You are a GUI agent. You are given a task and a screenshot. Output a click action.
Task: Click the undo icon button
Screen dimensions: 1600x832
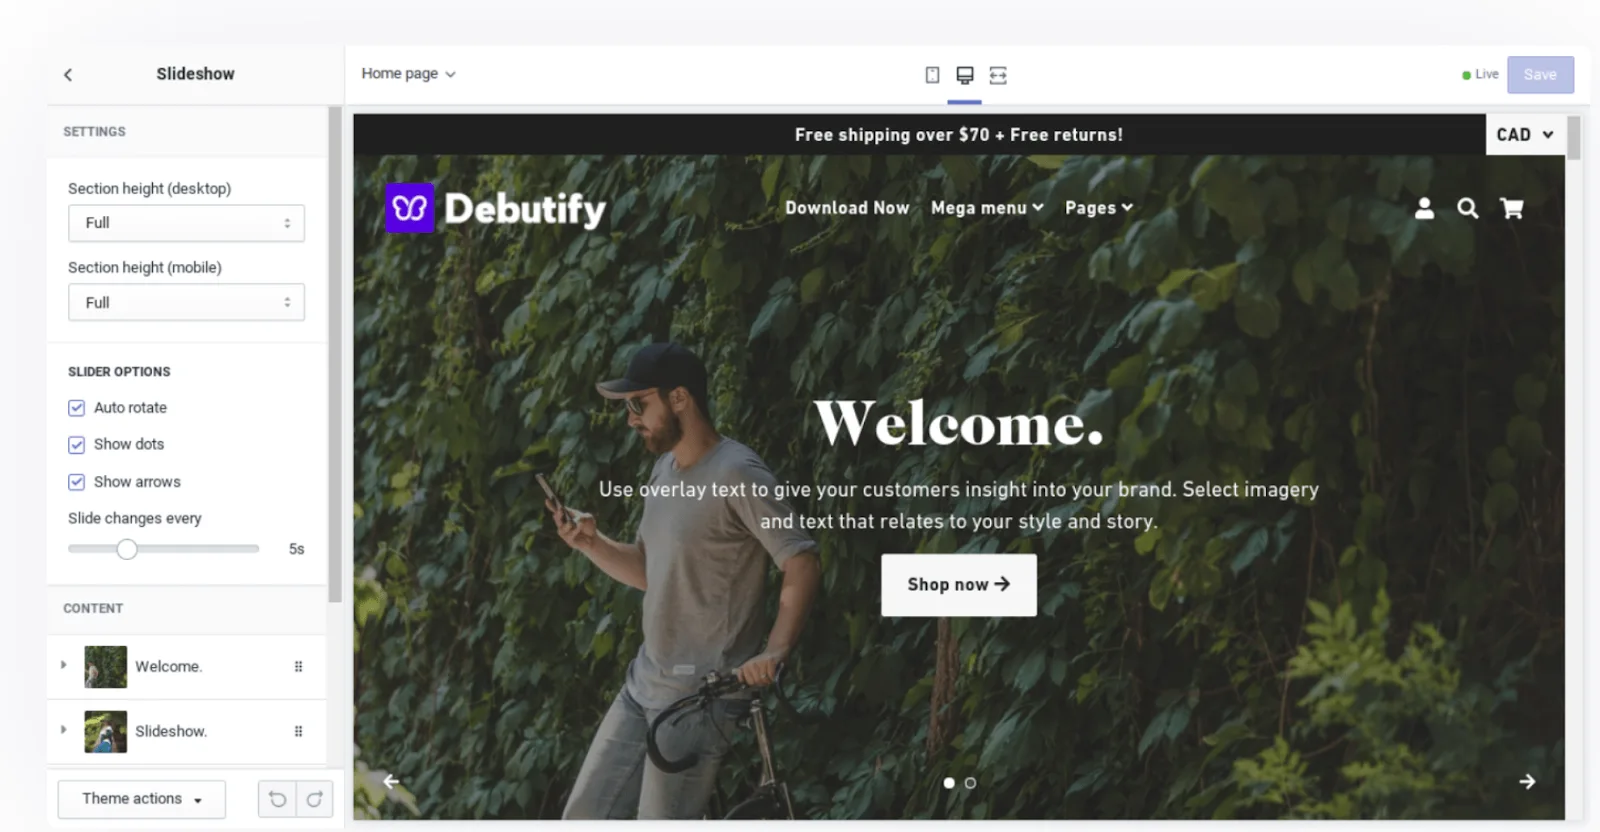click(277, 799)
